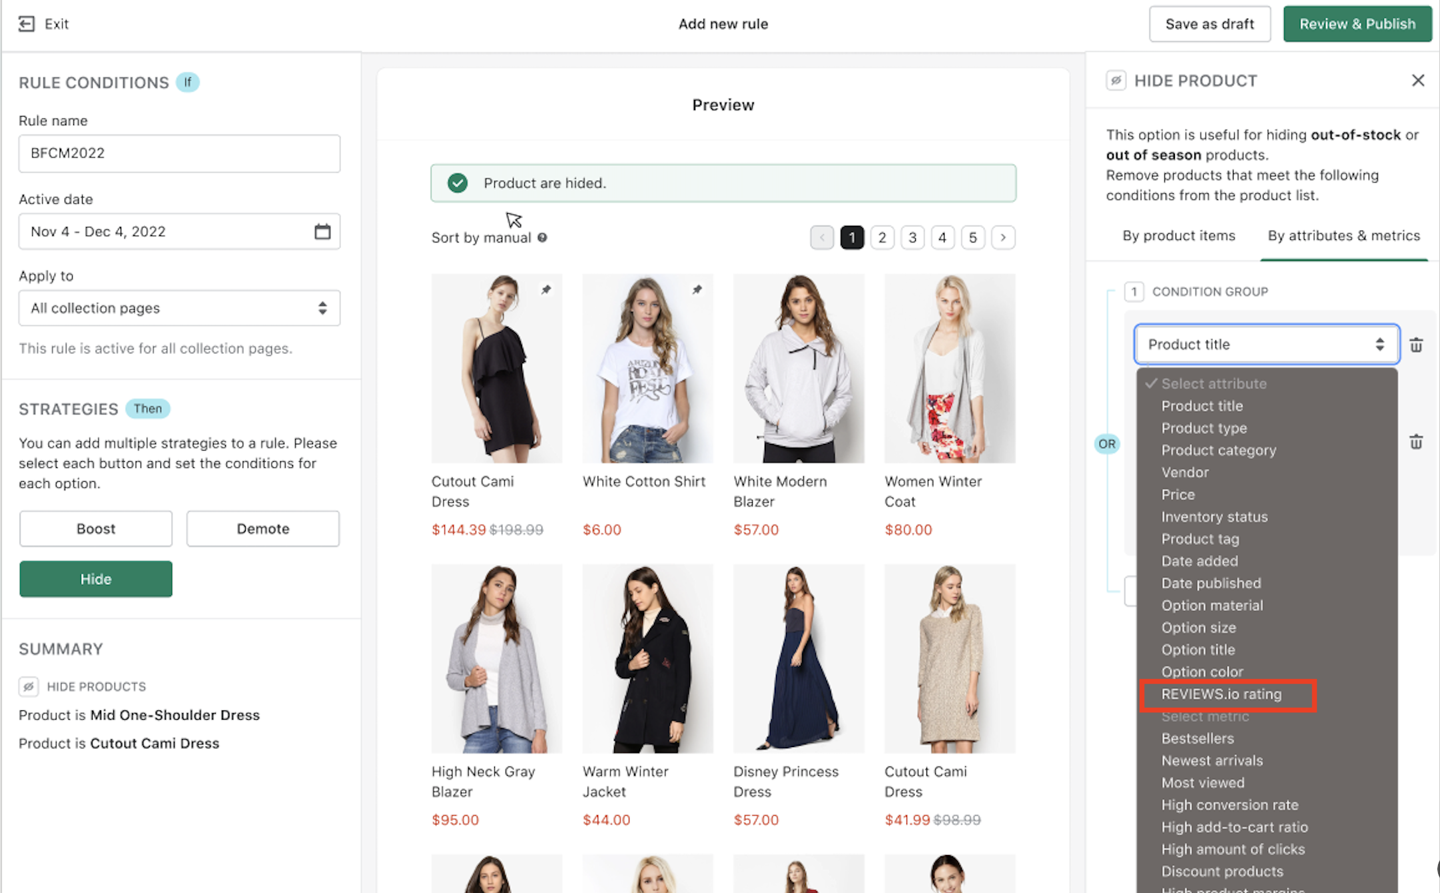Select Option title attribute
Image resolution: width=1440 pixels, height=893 pixels.
point(1198,650)
